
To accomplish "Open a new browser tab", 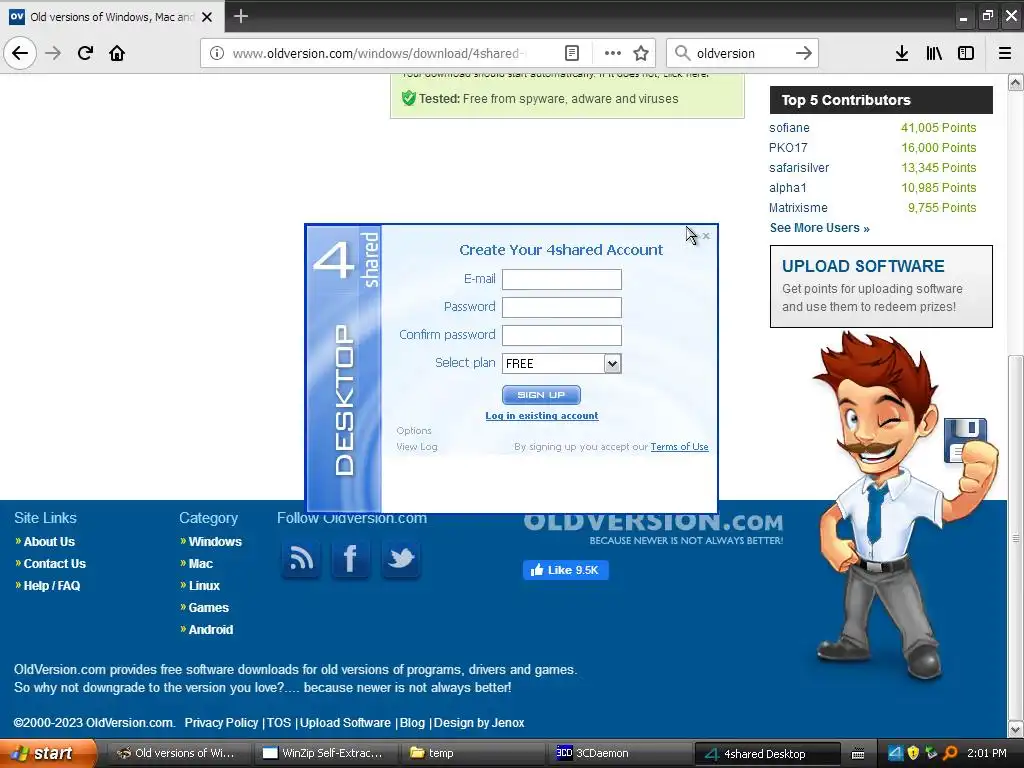I will (x=241, y=16).
